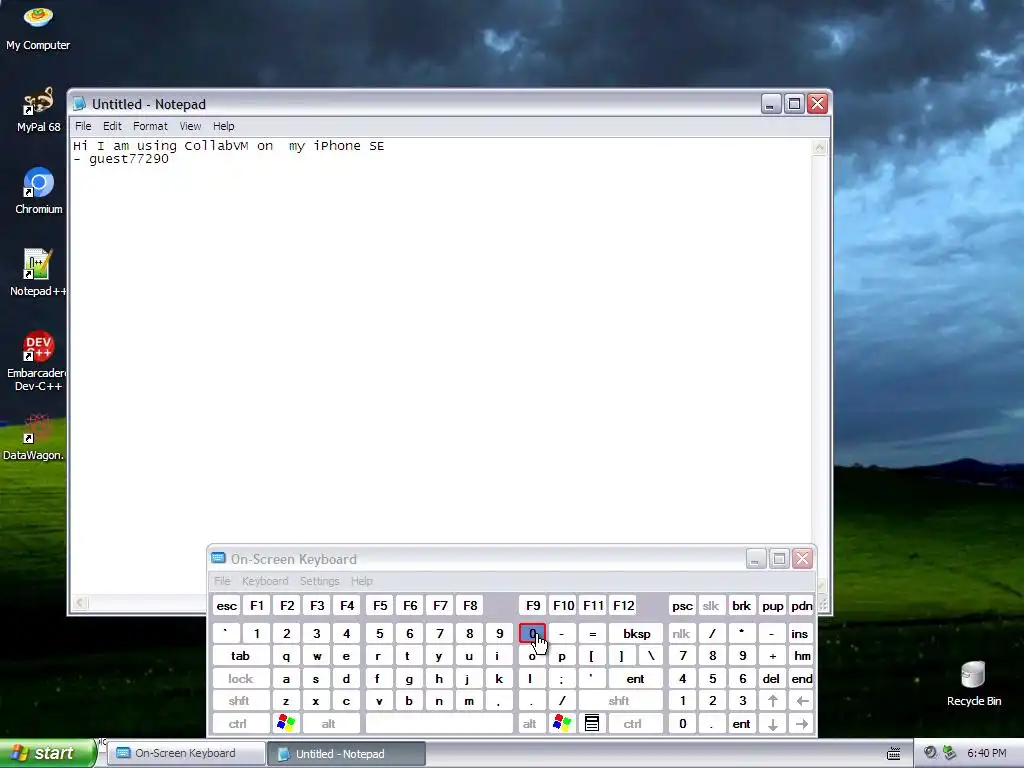Click the end key
This screenshot has width=1024, height=768.
click(802, 679)
